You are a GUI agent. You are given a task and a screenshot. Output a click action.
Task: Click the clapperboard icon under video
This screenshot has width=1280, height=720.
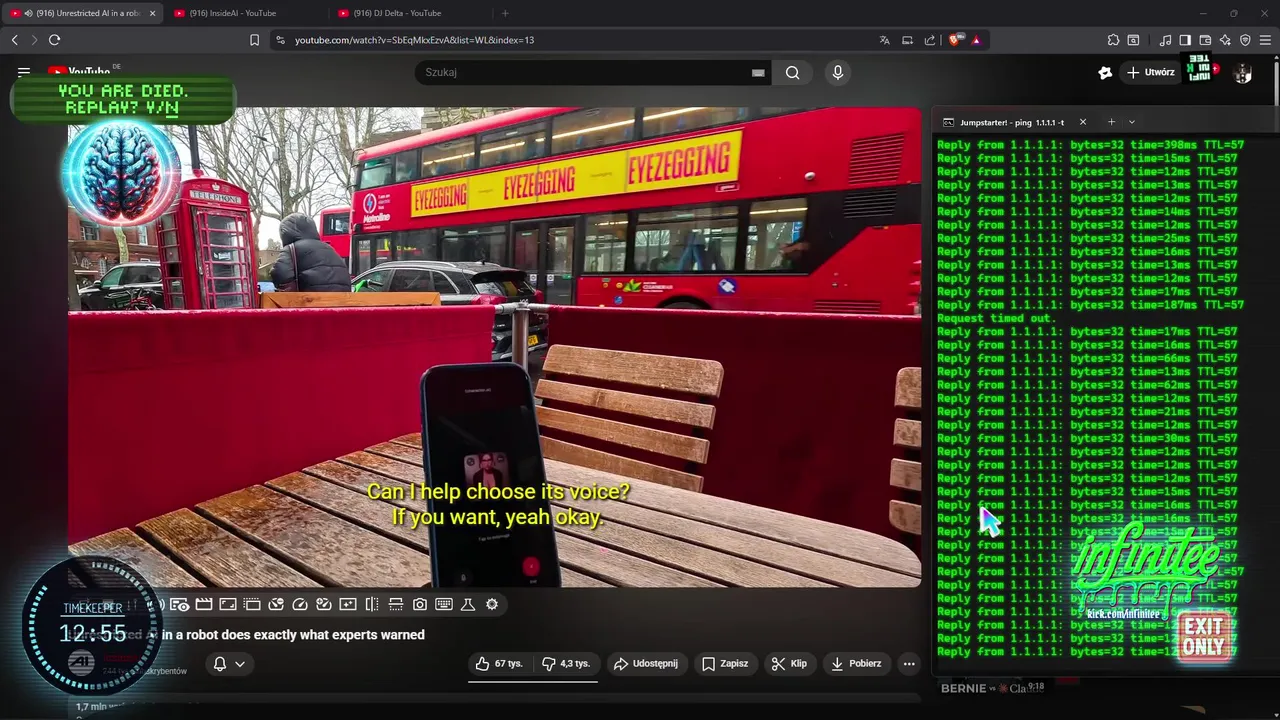click(x=204, y=604)
